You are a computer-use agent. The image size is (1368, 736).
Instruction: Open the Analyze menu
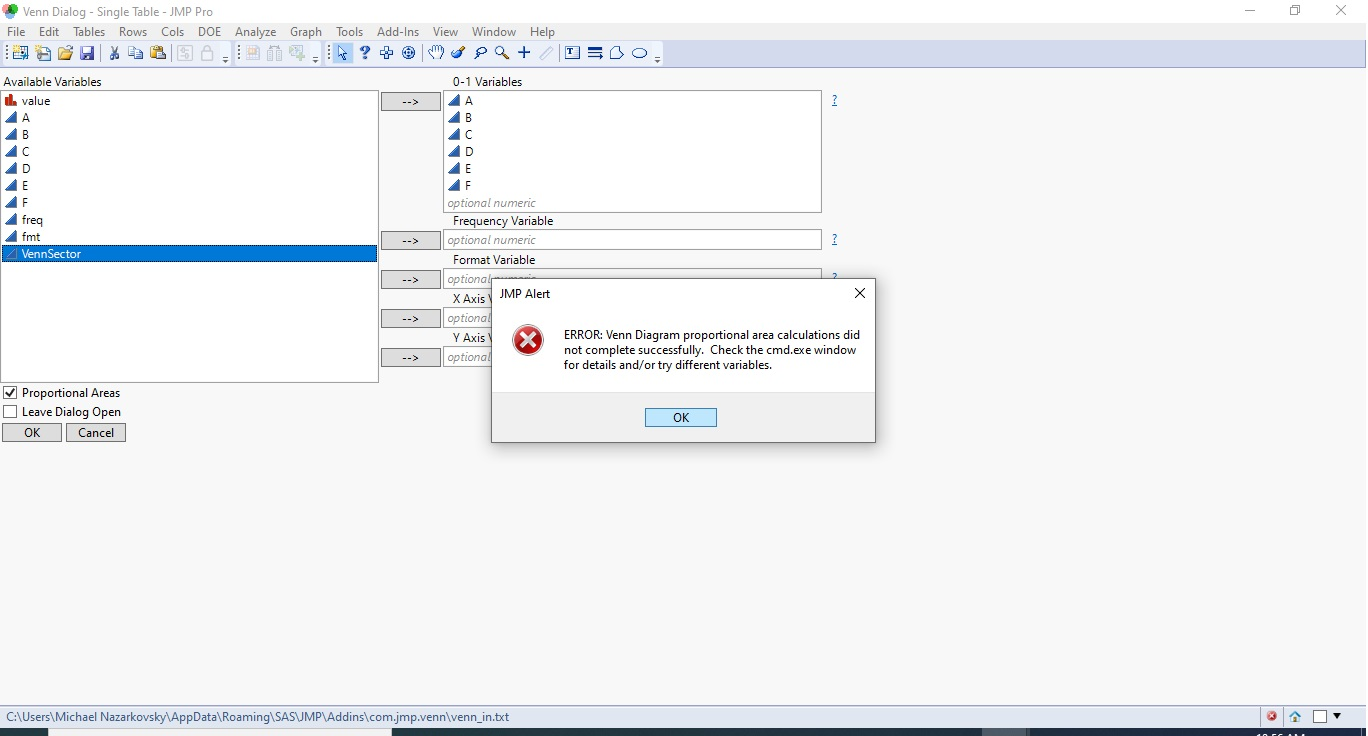point(255,32)
